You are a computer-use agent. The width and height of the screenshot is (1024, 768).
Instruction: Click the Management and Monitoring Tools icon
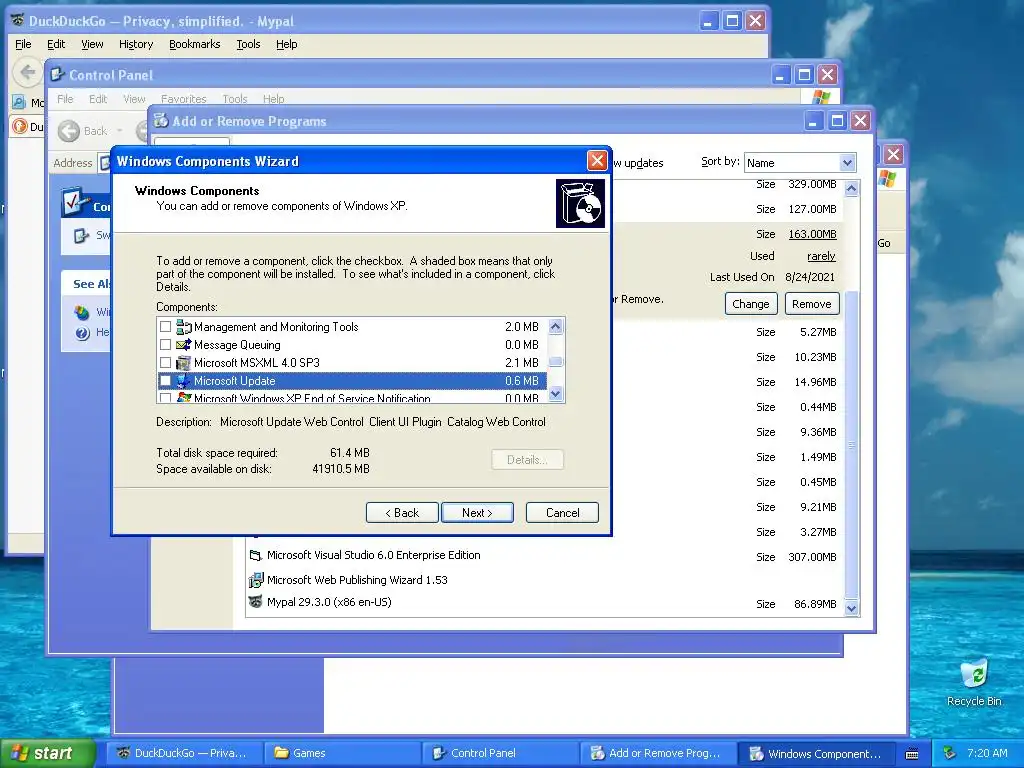pyautogui.click(x=184, y=327)
